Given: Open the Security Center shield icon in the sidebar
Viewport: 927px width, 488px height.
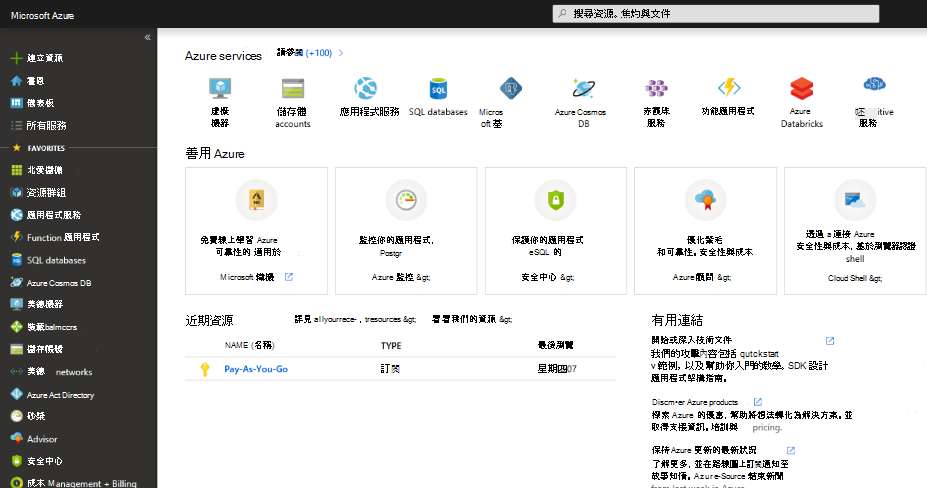Looking at the screenshot, I should [17, 461].
